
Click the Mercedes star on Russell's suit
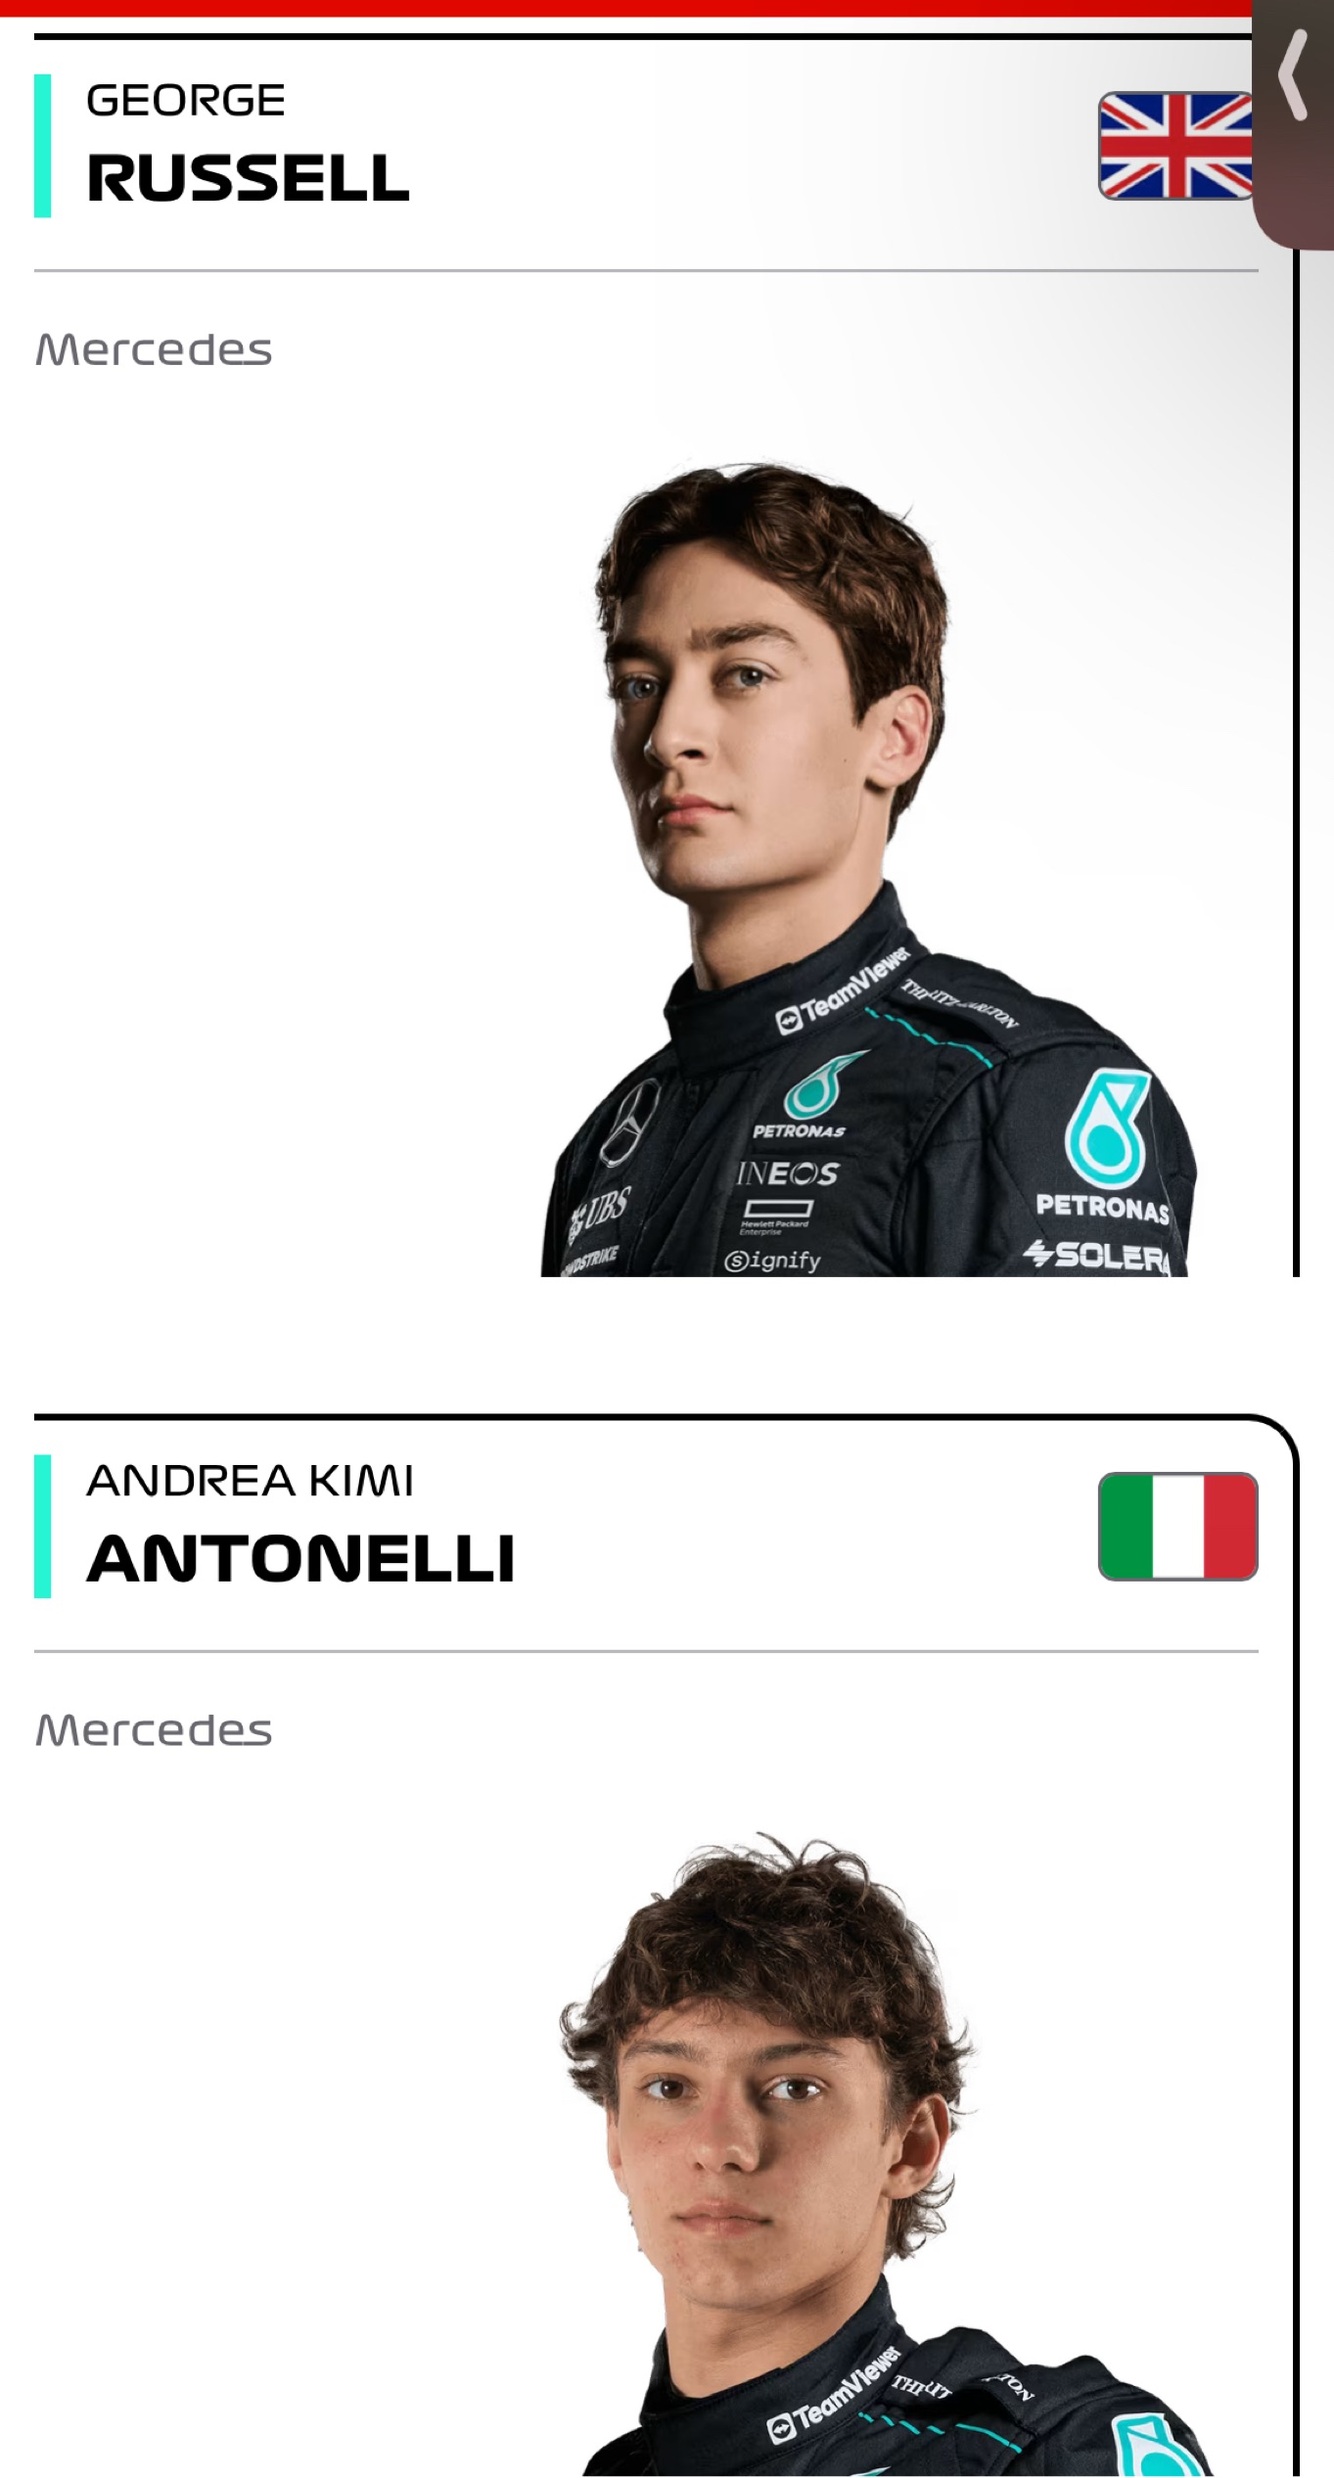pos(631,1121)
